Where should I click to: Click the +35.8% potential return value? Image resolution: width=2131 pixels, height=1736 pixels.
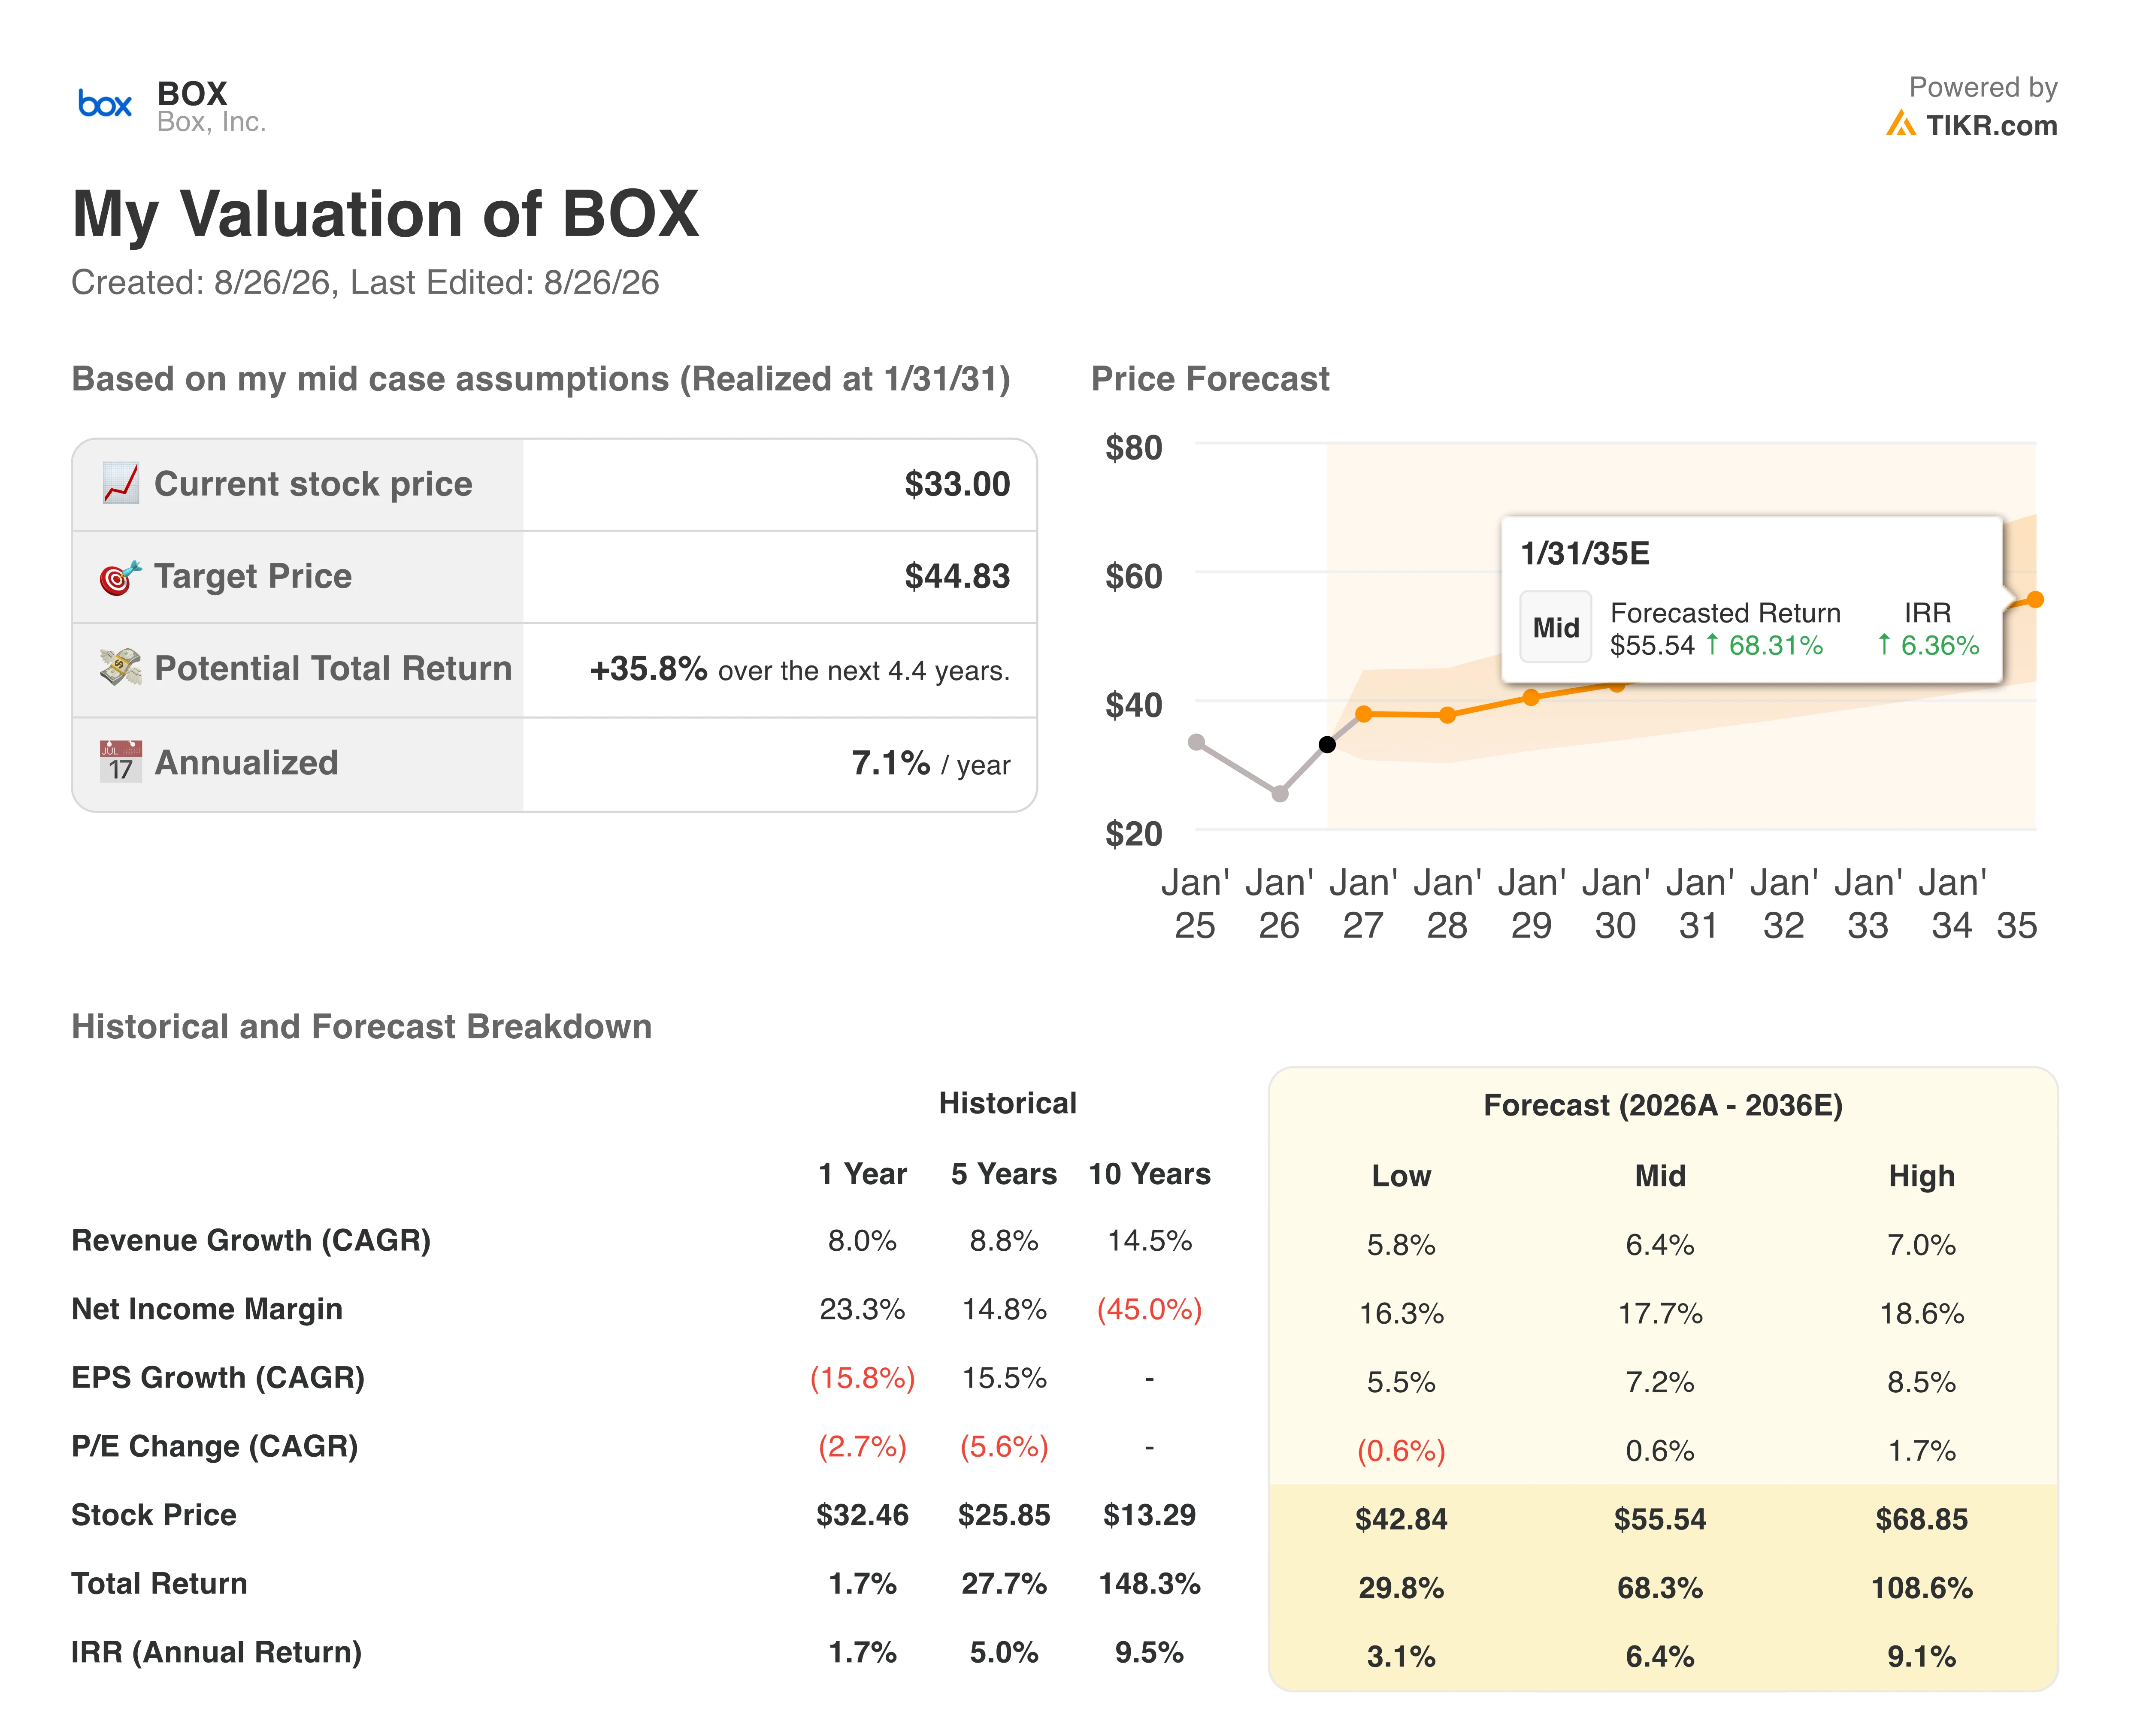coord(648,668)
